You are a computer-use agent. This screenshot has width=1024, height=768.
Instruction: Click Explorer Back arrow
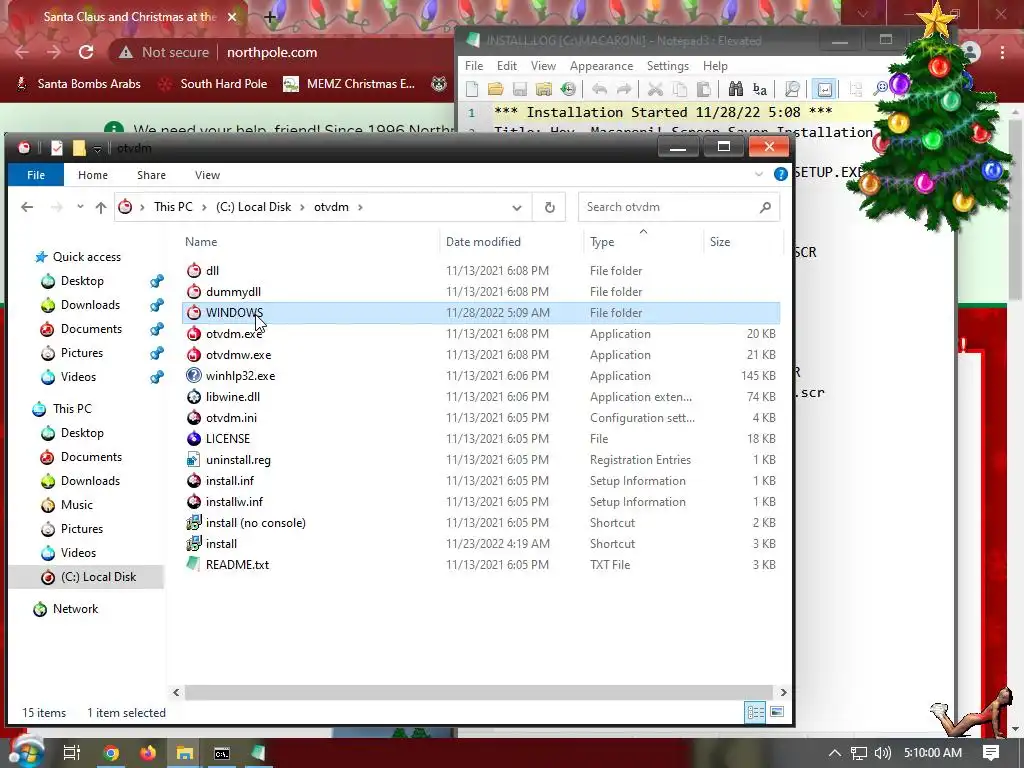click(x=27, y=207)
